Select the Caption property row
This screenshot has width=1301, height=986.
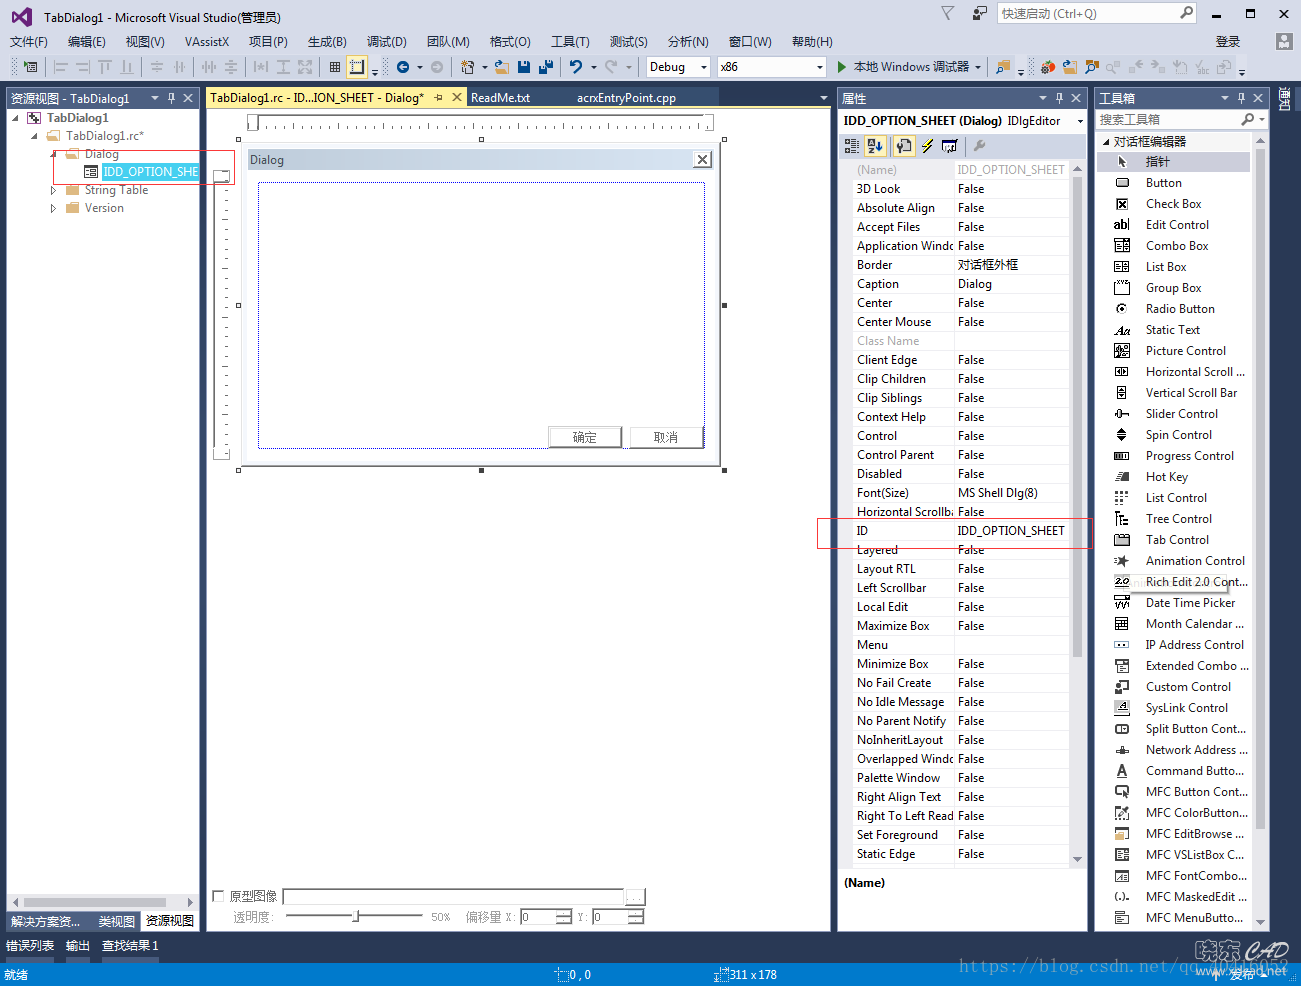point(961,284)
